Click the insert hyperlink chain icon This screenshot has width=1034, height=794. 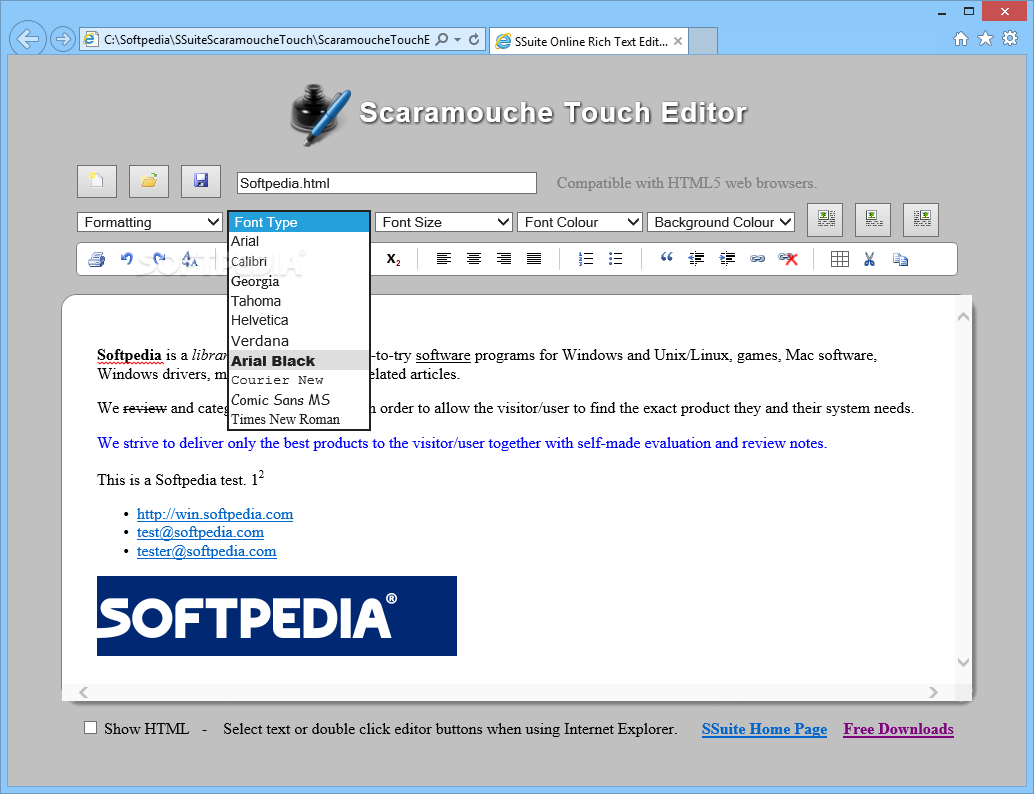pos(758,259)
